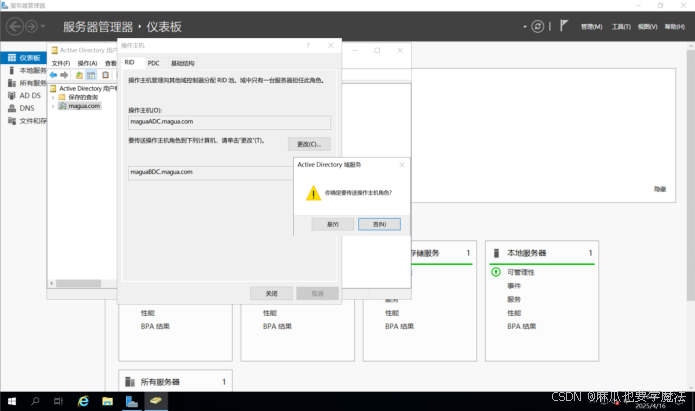Image resolution: width=695 pixels, height=411 pixels.
Task: Open the notifications flag in Server Manager
Action: click(563, 26)
